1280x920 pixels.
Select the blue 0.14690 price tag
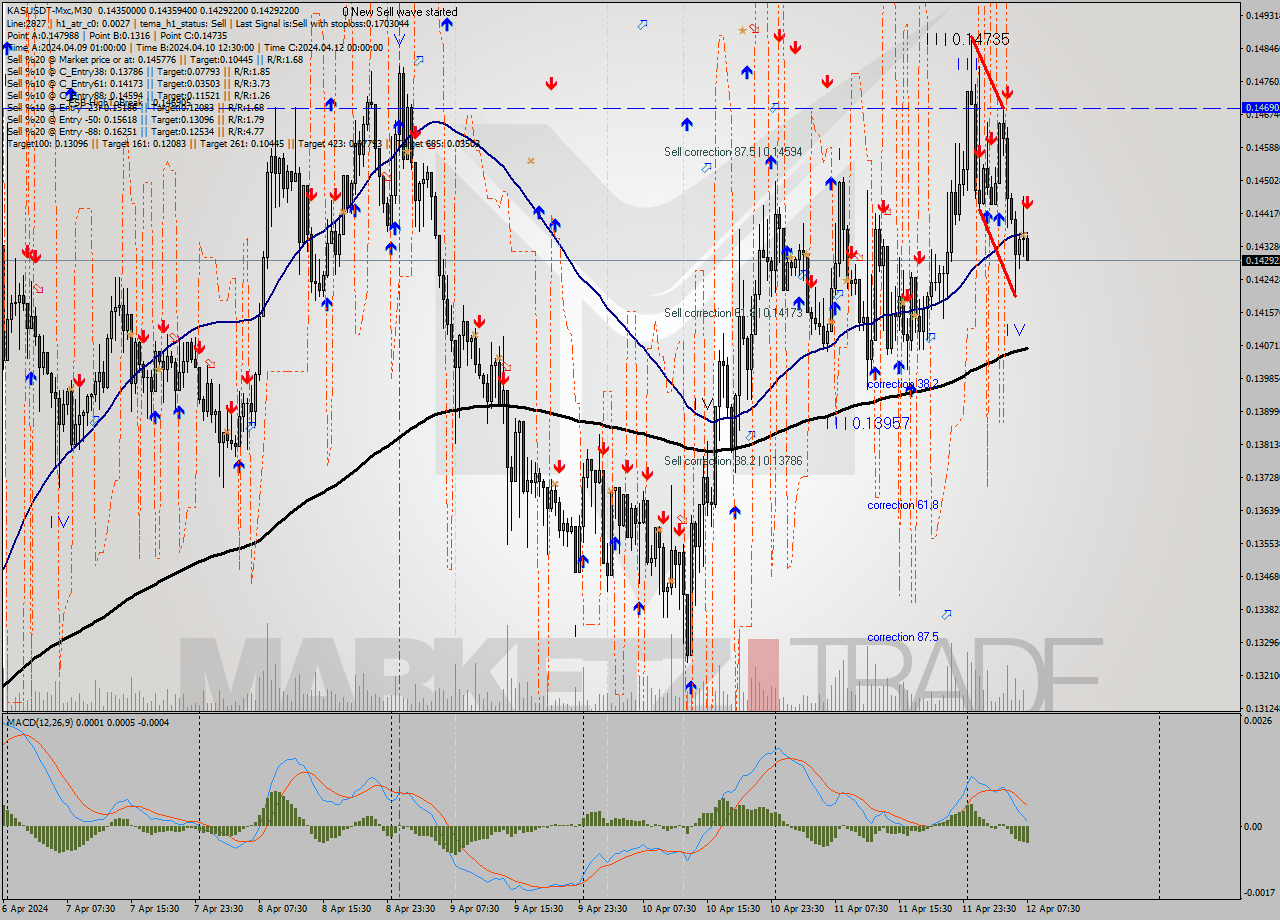click(x=1259, y=107)
